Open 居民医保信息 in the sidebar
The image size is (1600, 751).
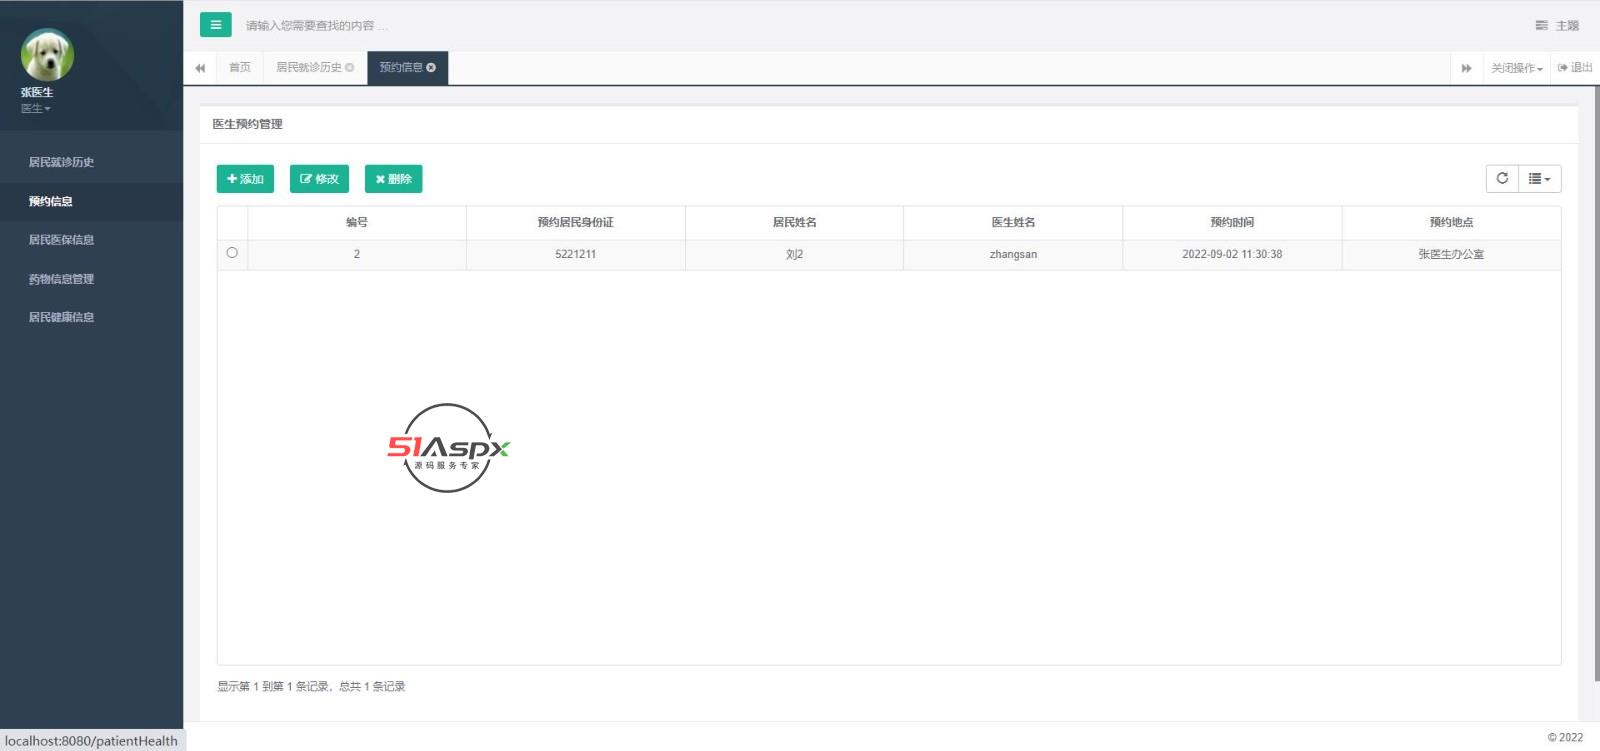click(x=91, y=240)
